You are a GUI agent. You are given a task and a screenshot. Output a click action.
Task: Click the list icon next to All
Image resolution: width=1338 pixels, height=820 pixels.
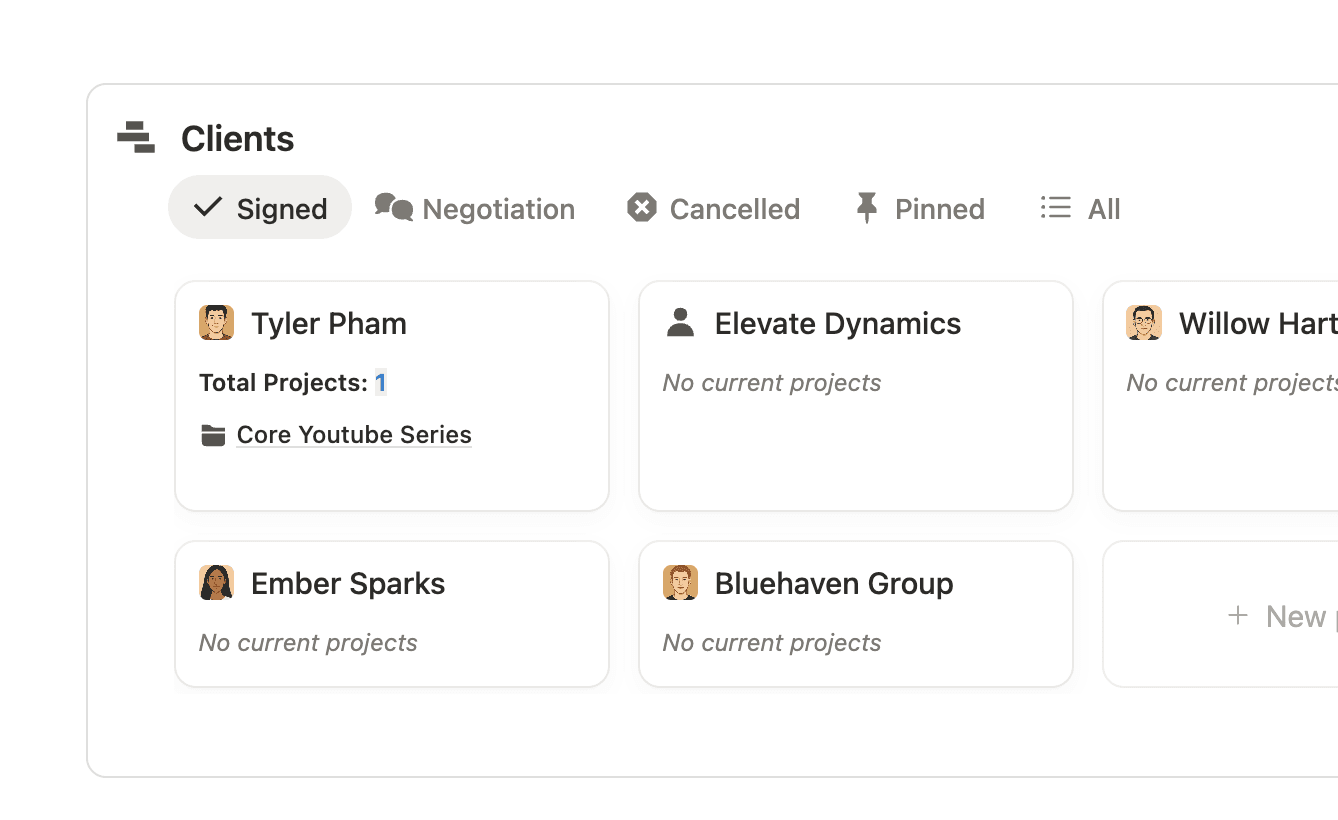pyautogui.click(x=1054, y=207)
